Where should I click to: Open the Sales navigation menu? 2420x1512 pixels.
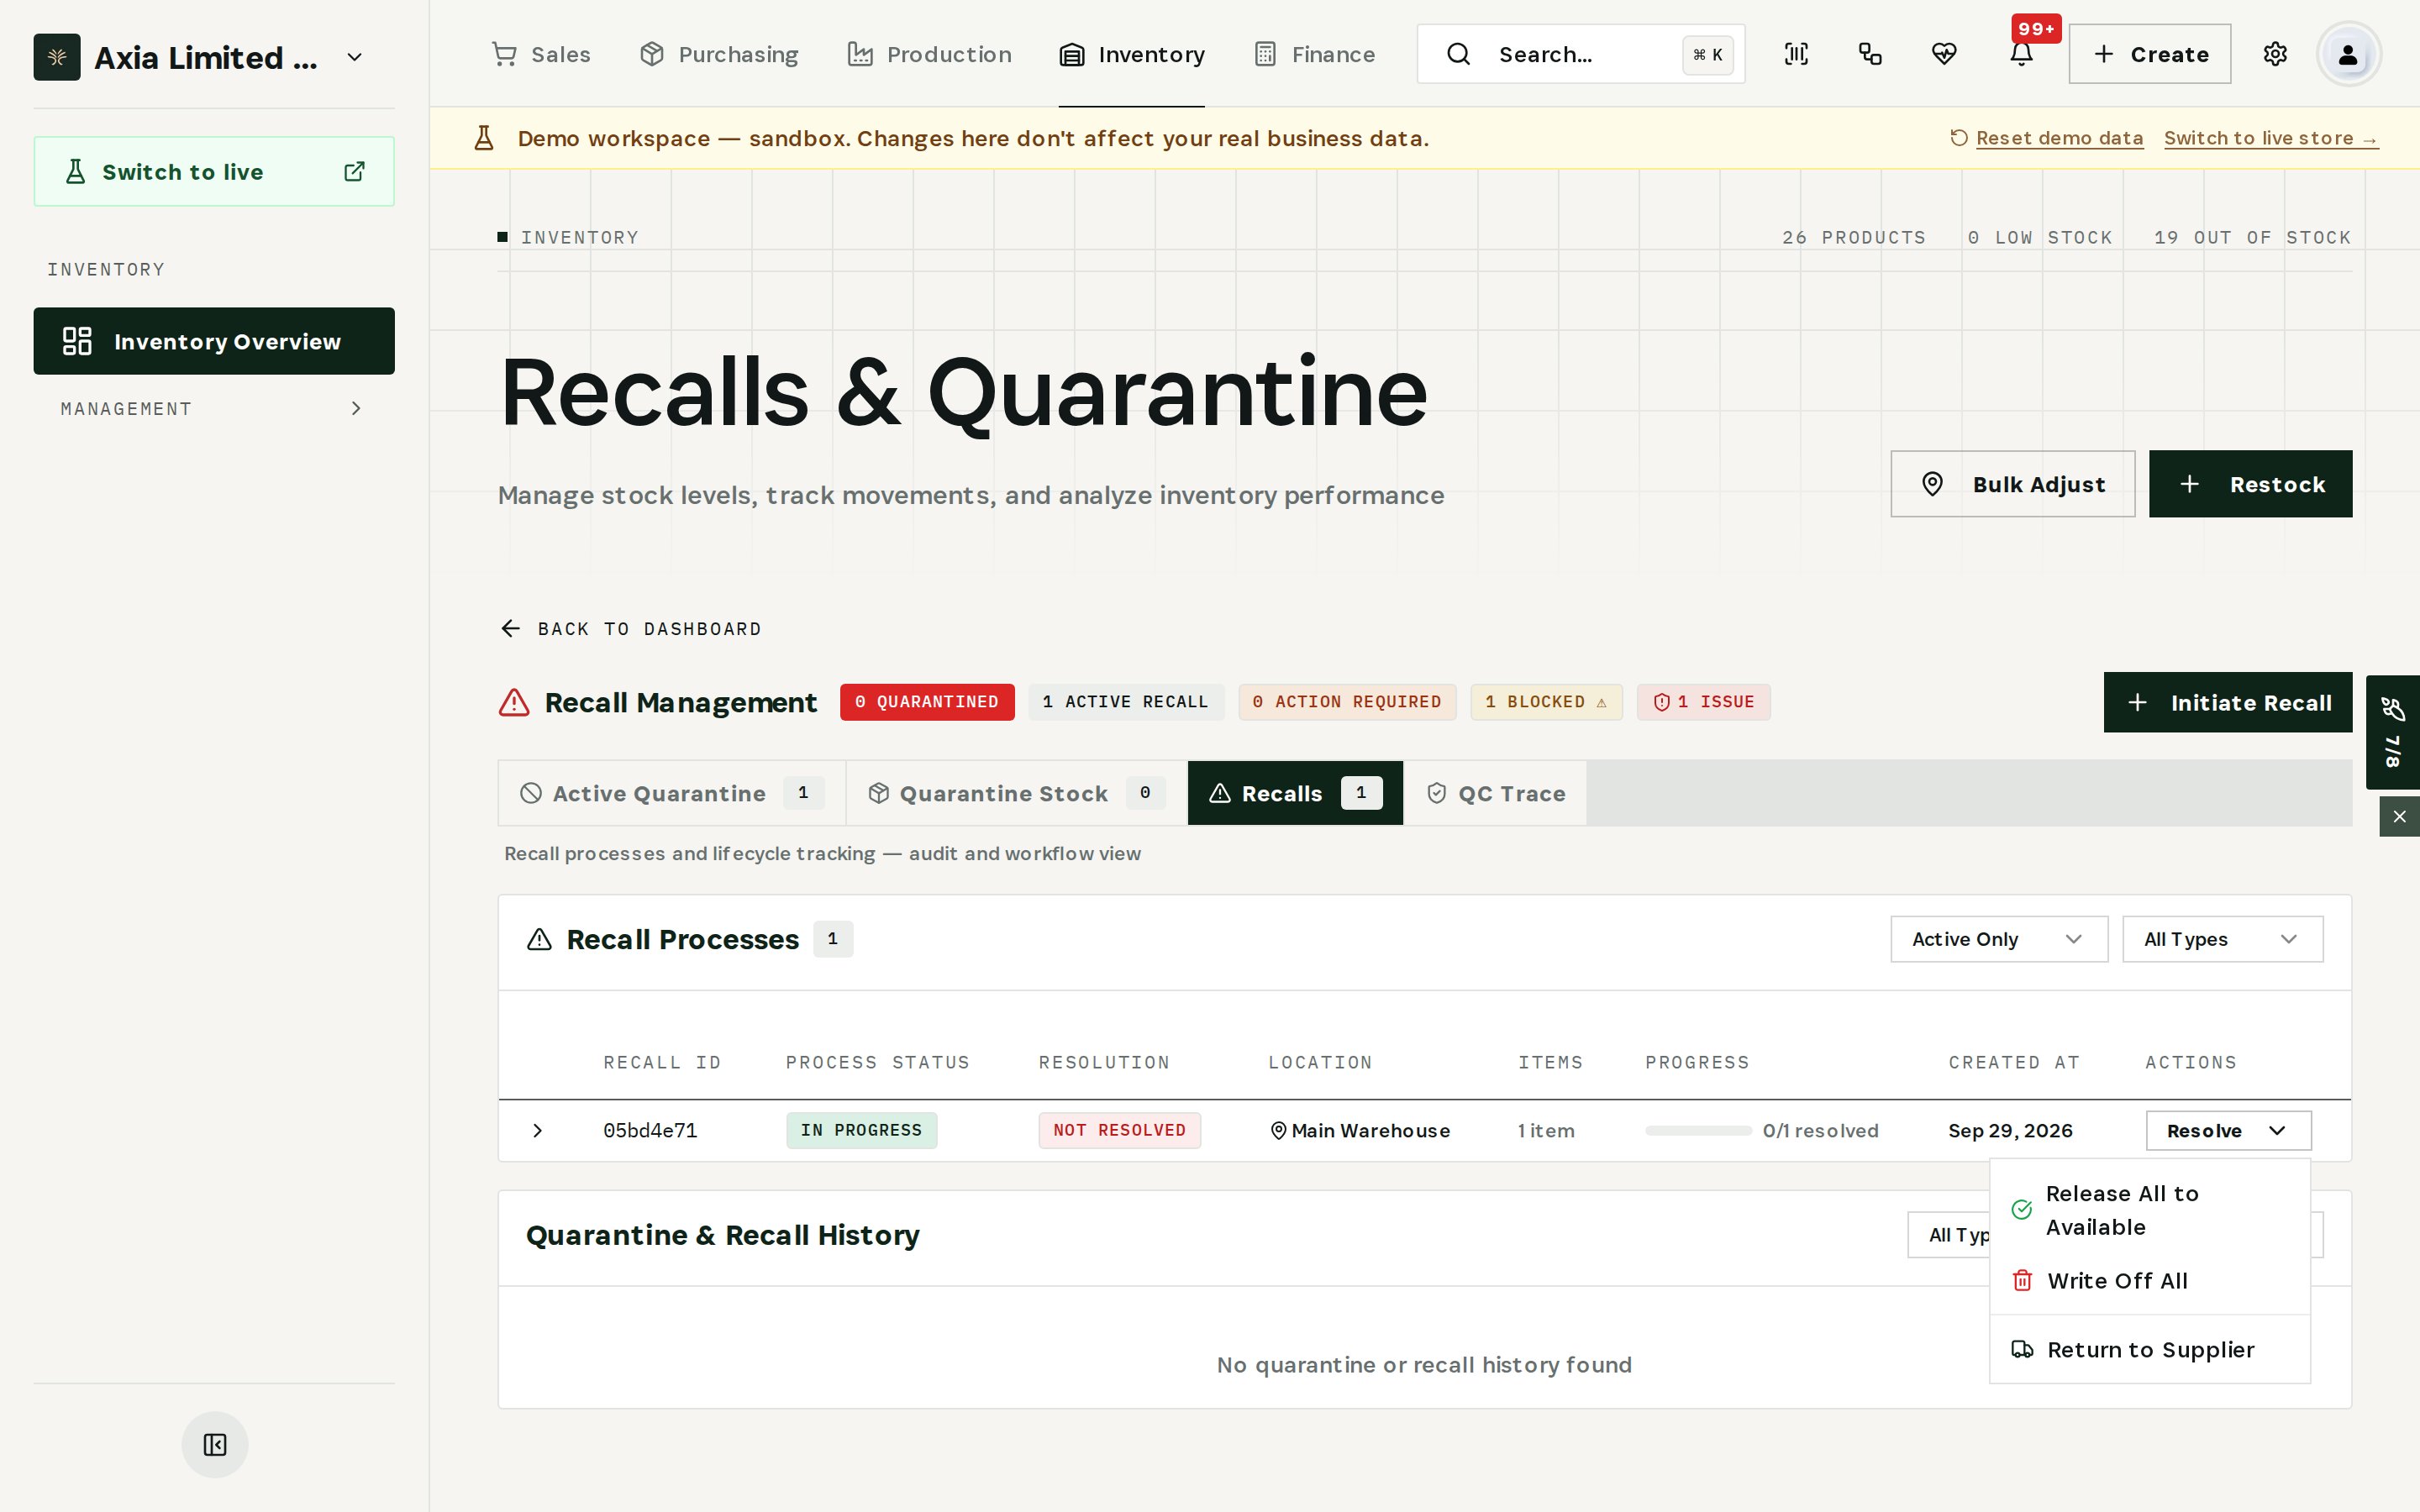541,54
